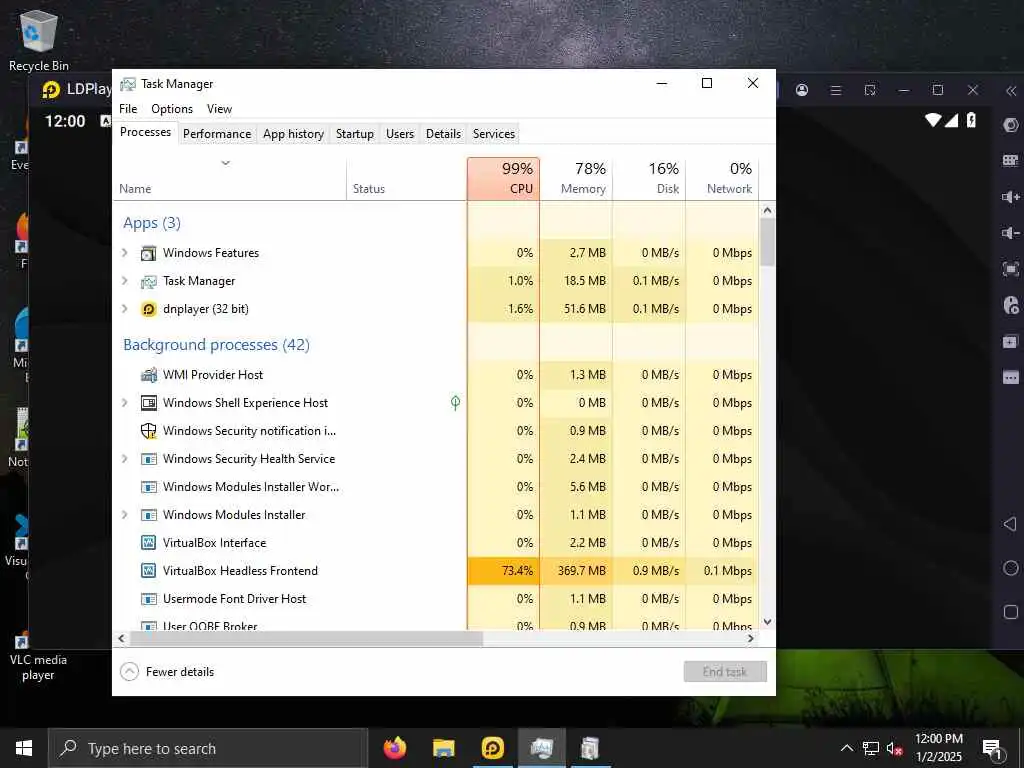Sort processes by CPU column
Screen dimensions: 1024x768
pyautogui.click(x=503, y=178)
